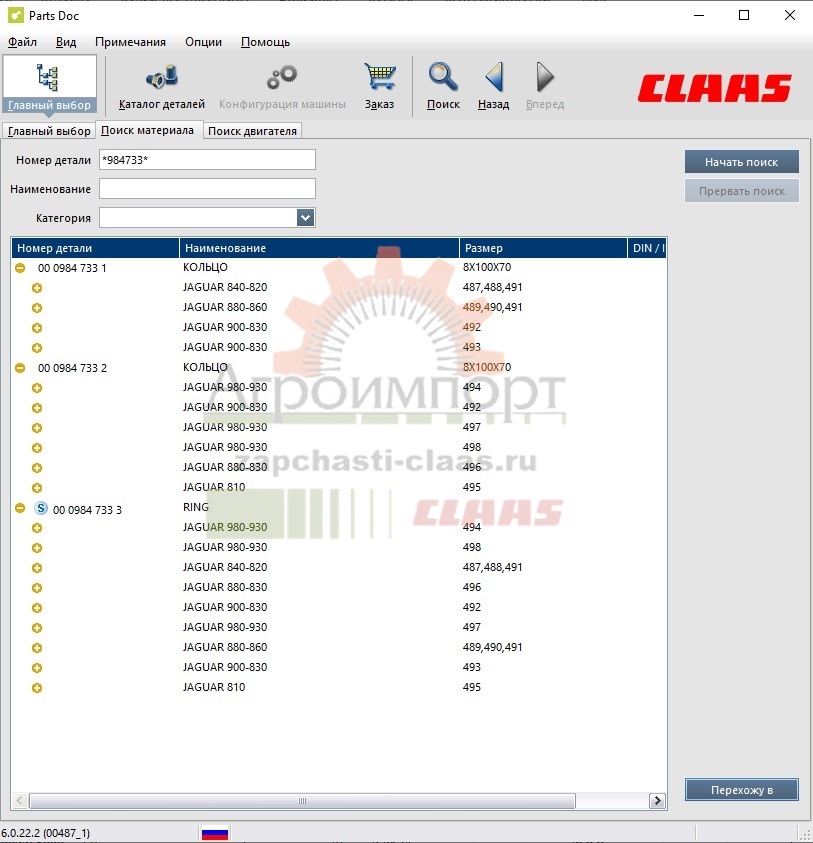Click the Parts Doc title bar app icon
This screenshot has width=813, height=843.
pyautogui.click(x=16, y=15)
